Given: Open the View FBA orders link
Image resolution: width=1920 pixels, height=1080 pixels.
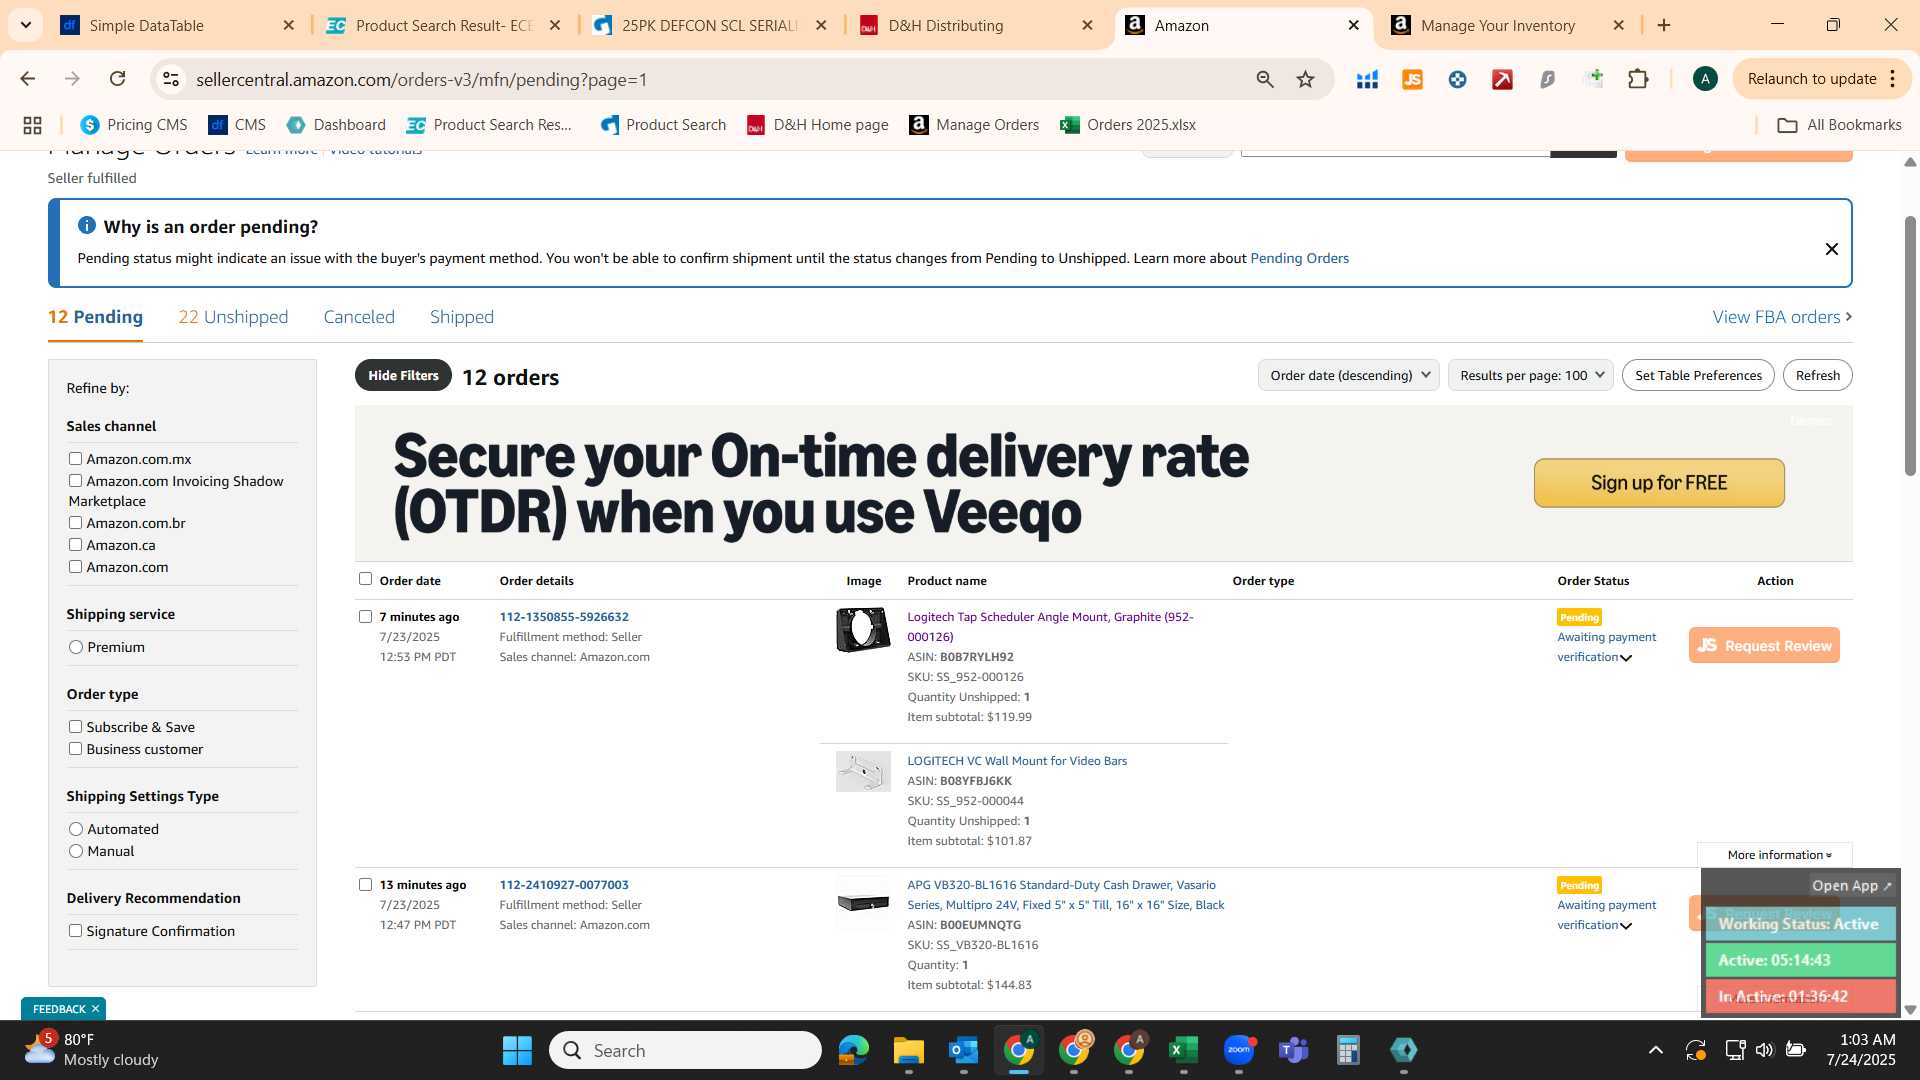Looking at the screenshot, I should click(1782, 317).
